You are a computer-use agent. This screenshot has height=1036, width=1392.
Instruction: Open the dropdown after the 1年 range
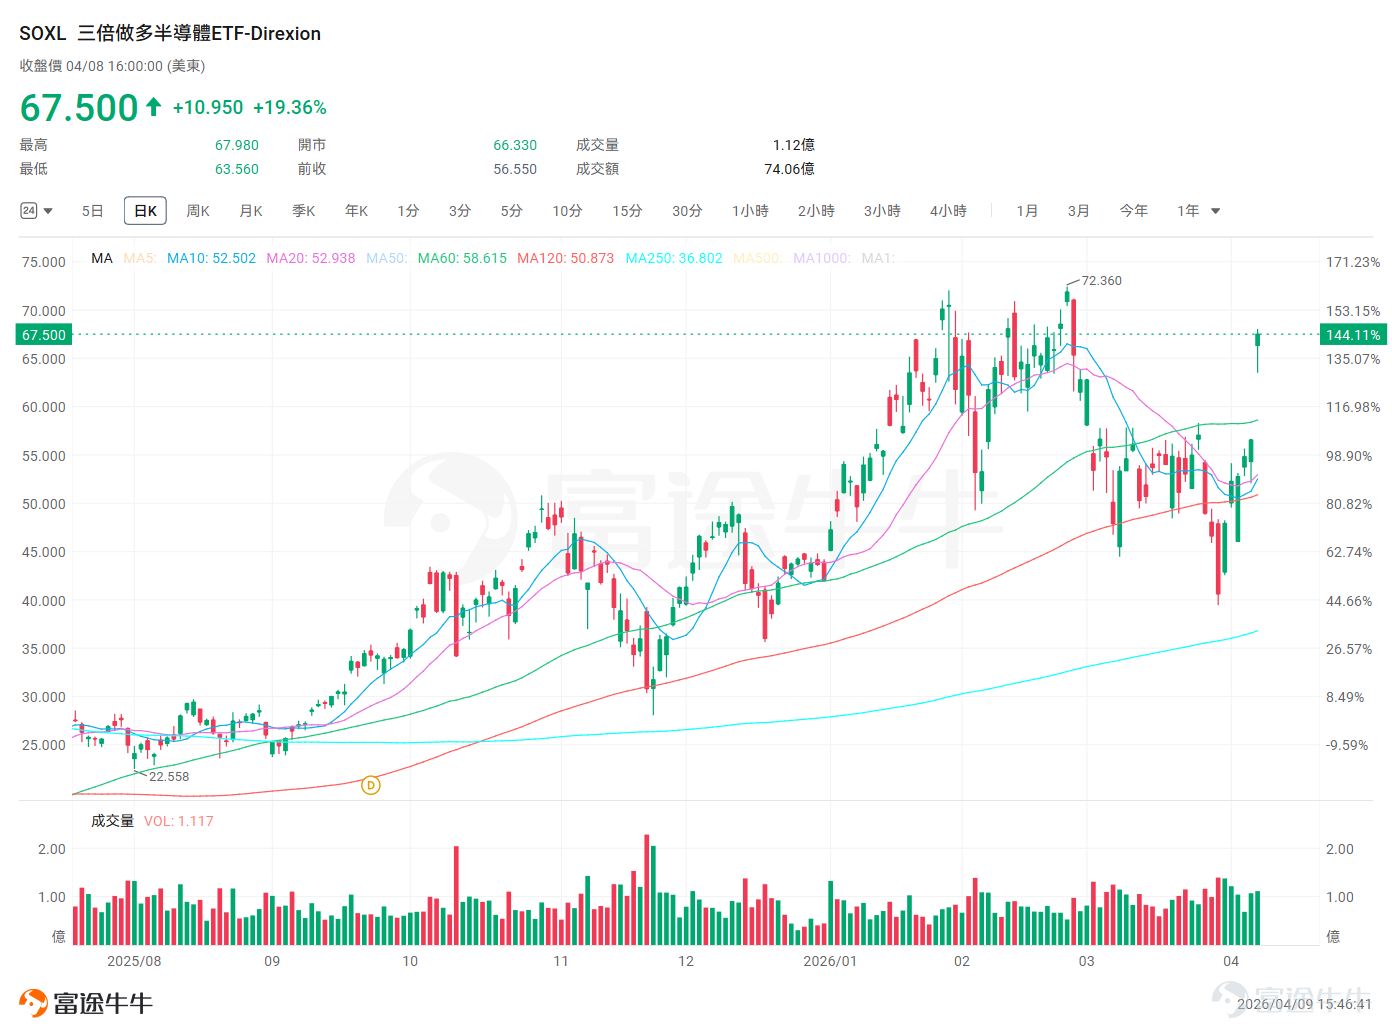[1216, 211]
